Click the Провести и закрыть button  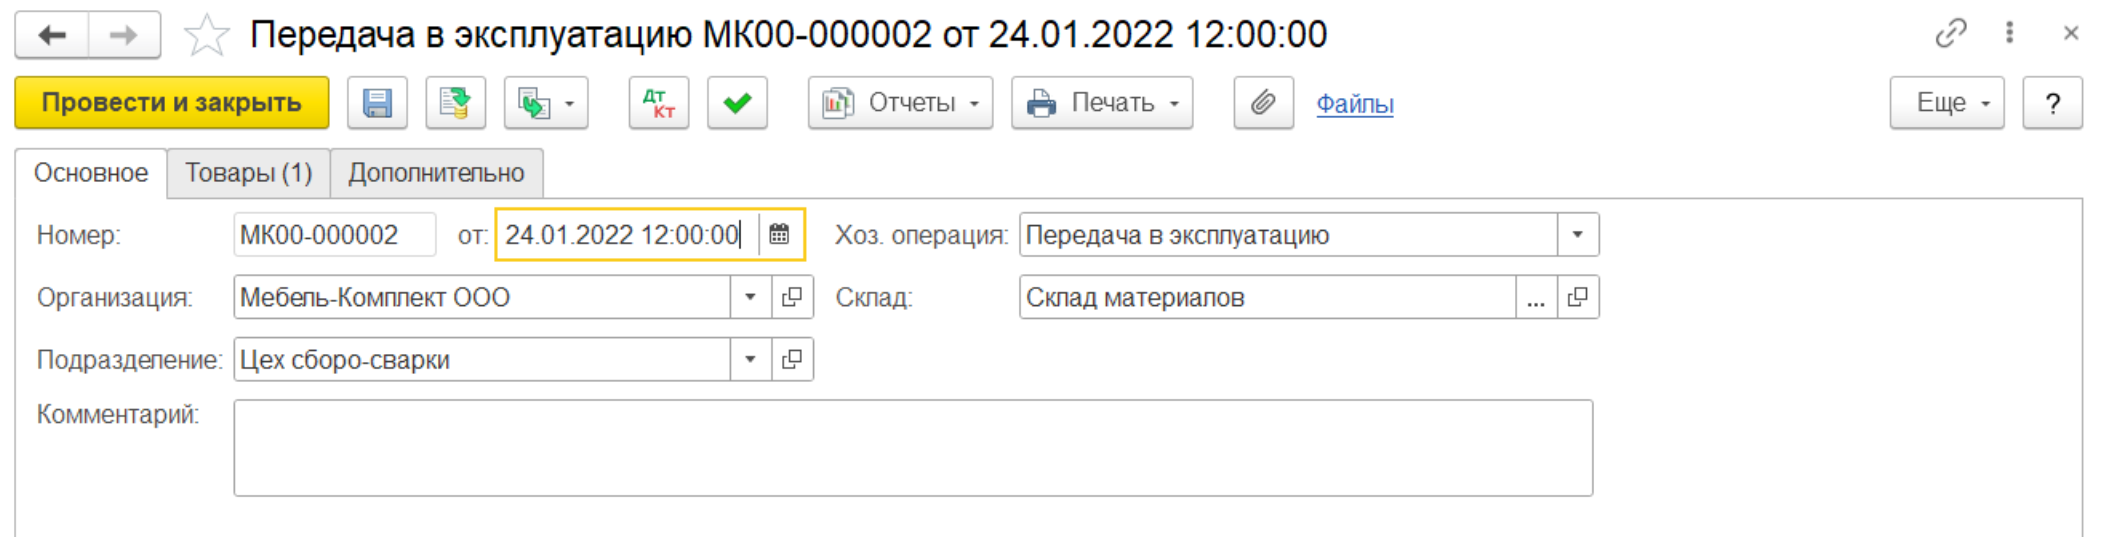171,103
